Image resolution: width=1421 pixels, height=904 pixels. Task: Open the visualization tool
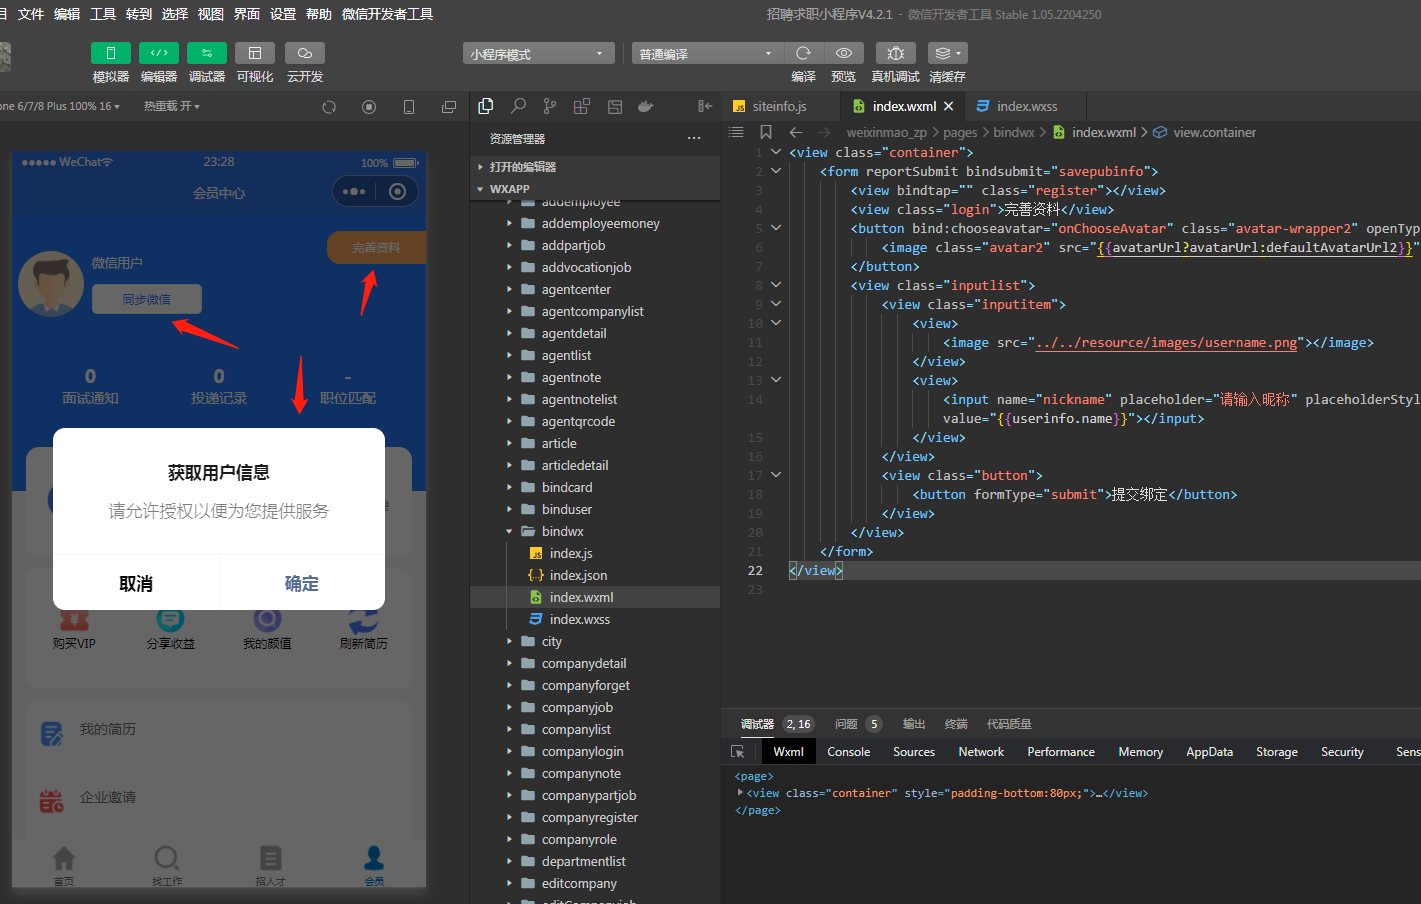pos(255,53)
